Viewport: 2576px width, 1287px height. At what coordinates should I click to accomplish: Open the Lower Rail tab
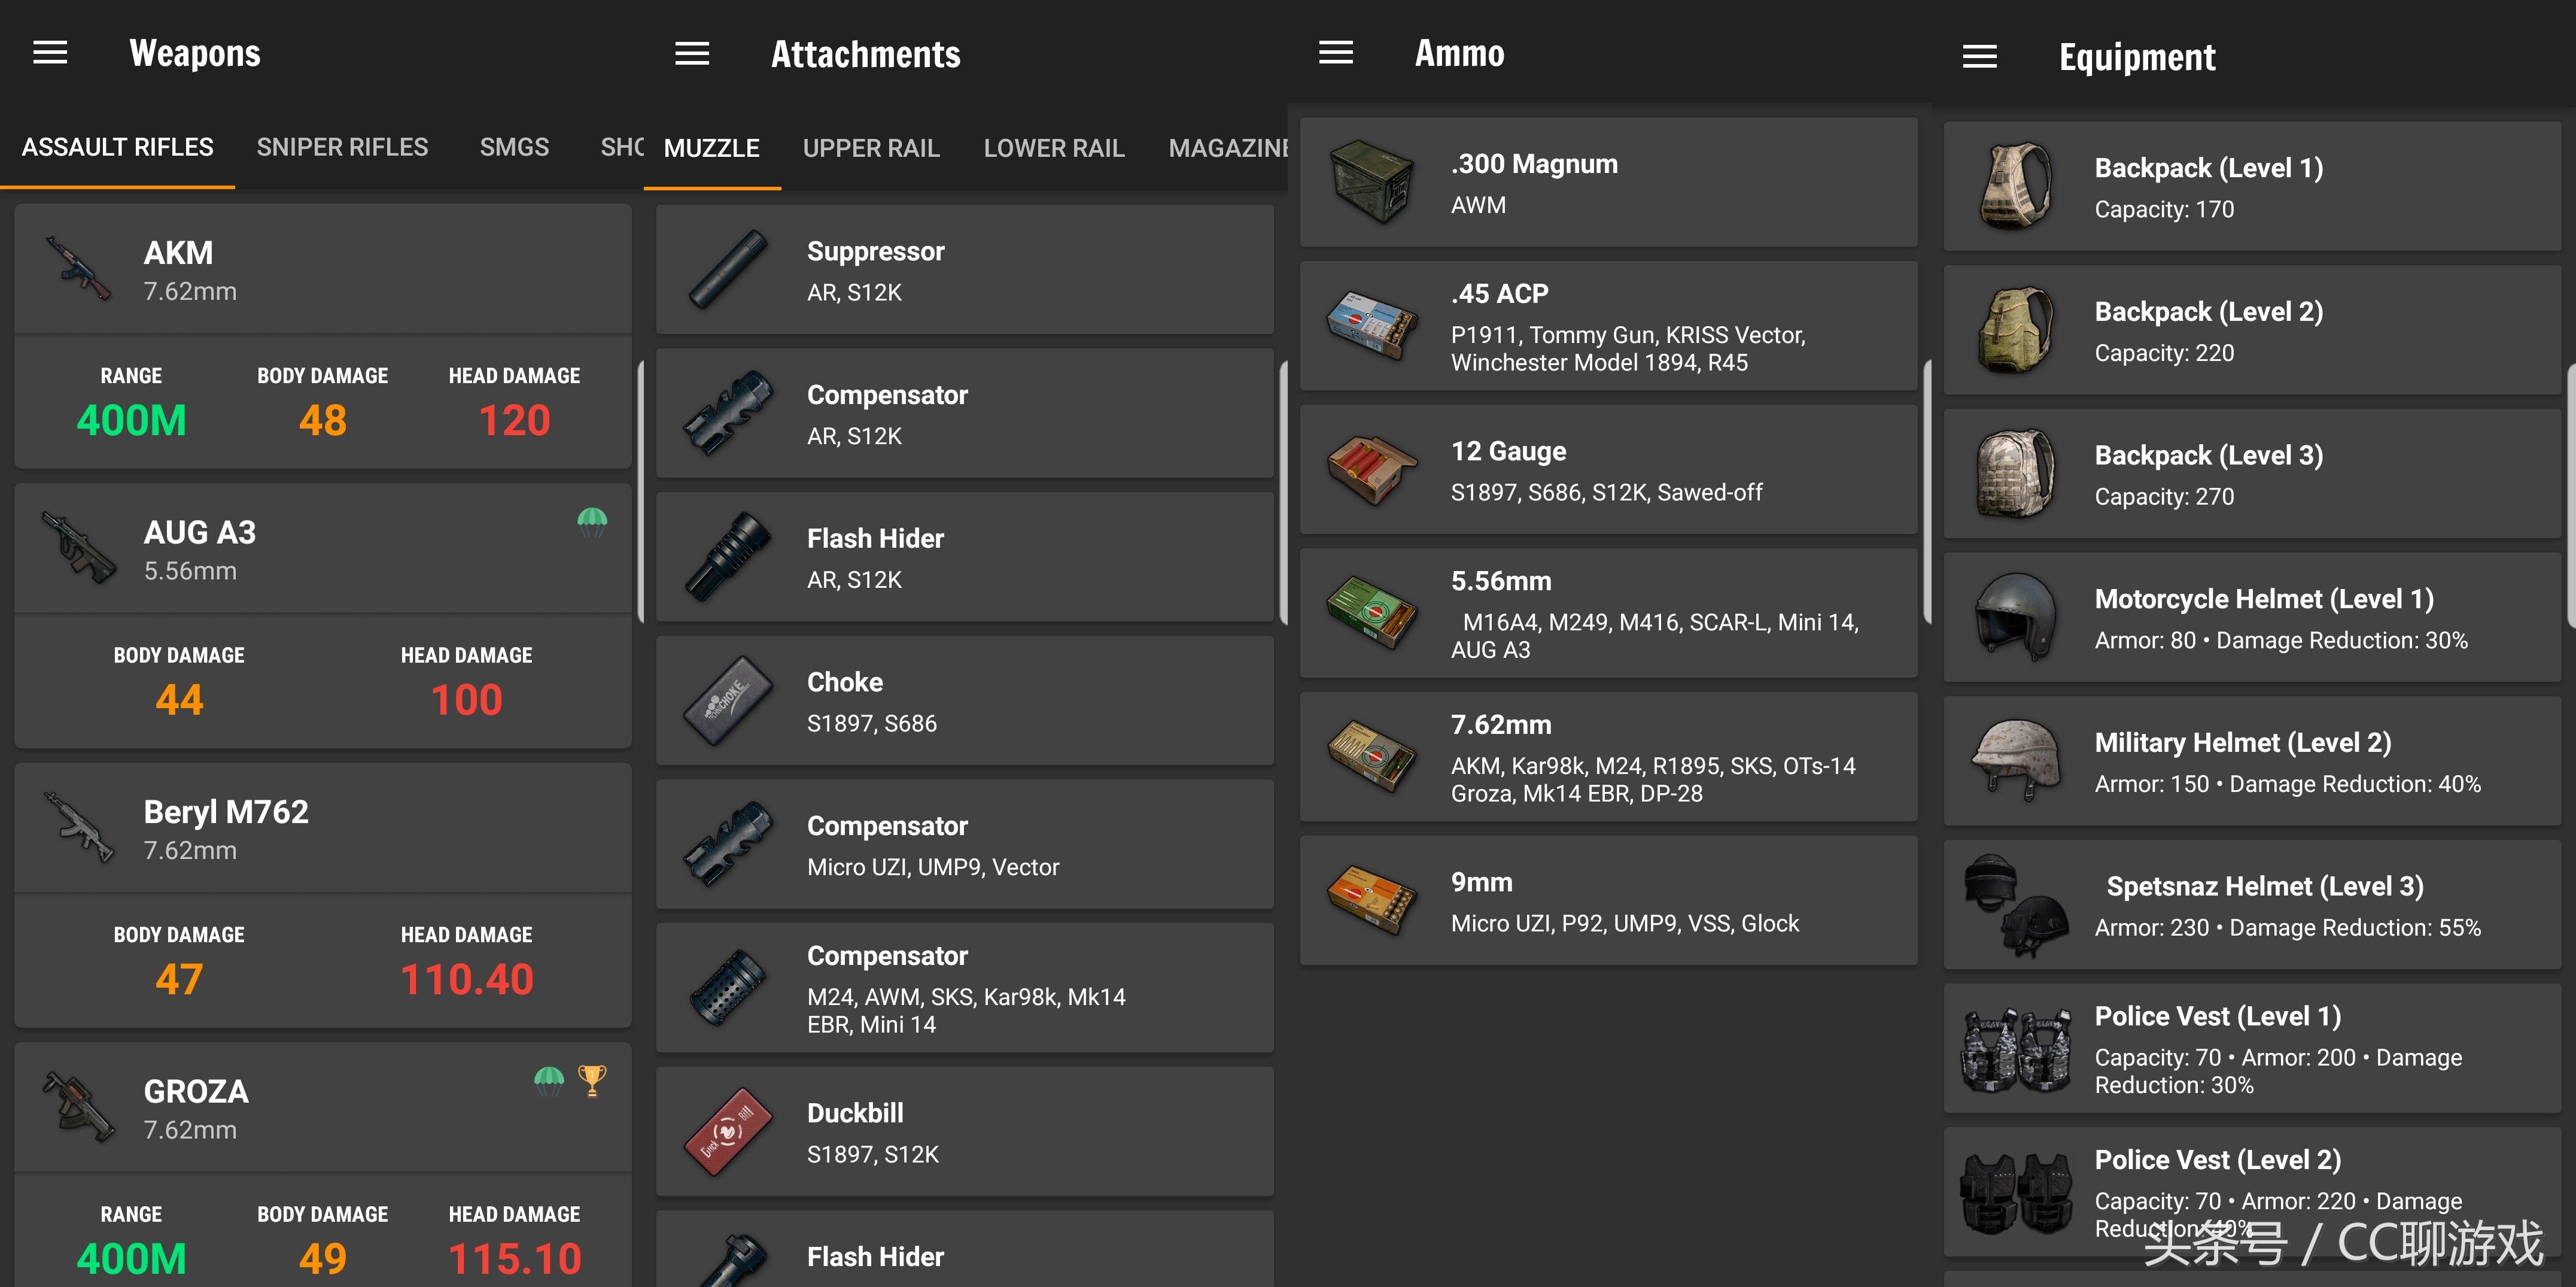[x=1054, y=149]
